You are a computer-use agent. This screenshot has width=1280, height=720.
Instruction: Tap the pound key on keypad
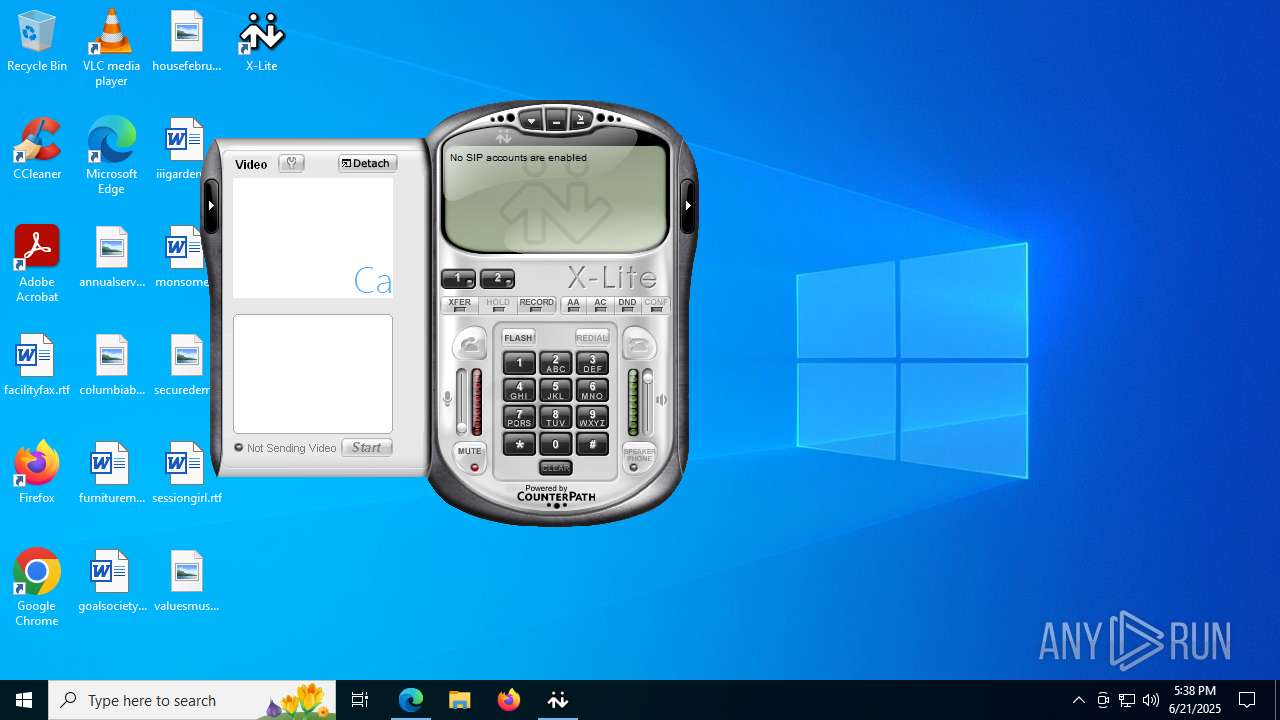click(x=592, y=444)
